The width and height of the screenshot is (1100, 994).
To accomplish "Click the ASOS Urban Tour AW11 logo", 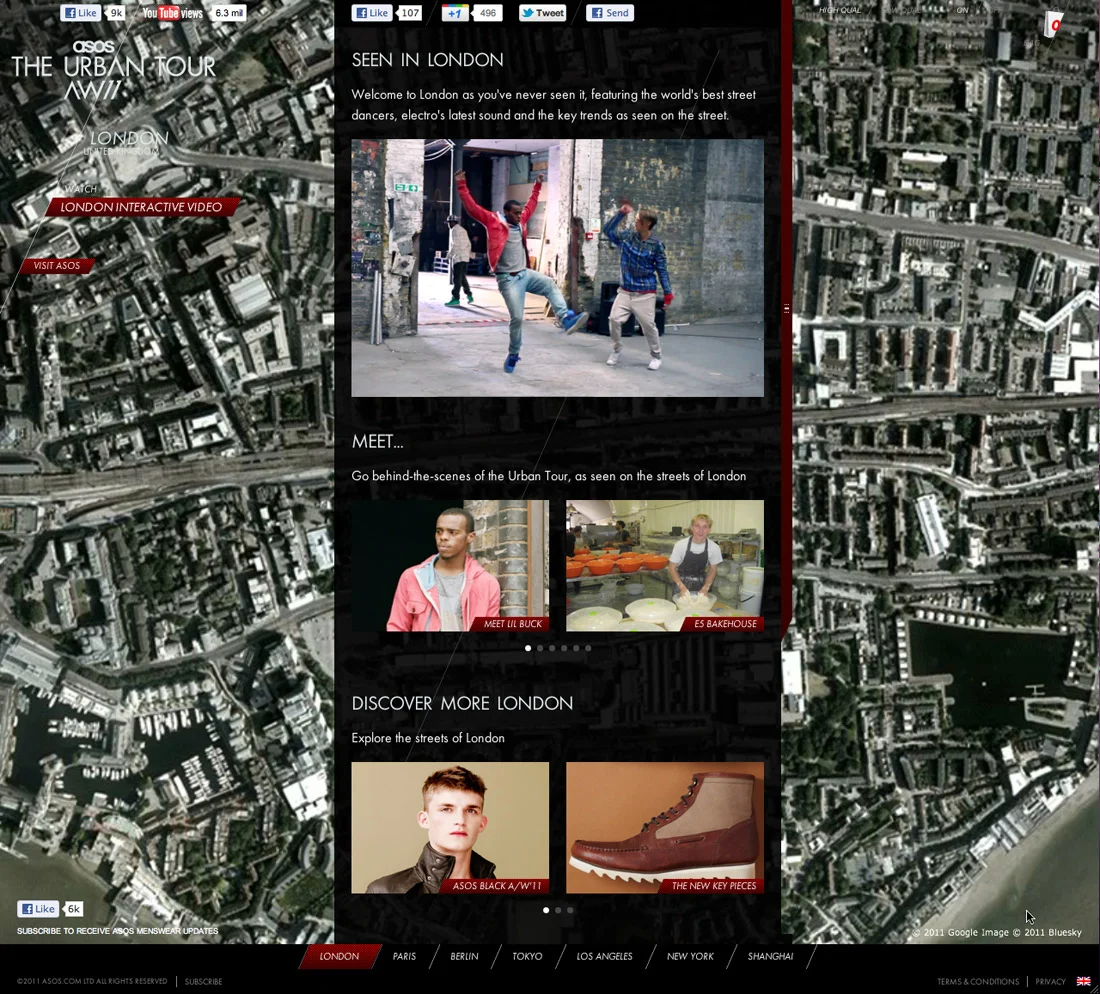I will (x=114, y=70).
